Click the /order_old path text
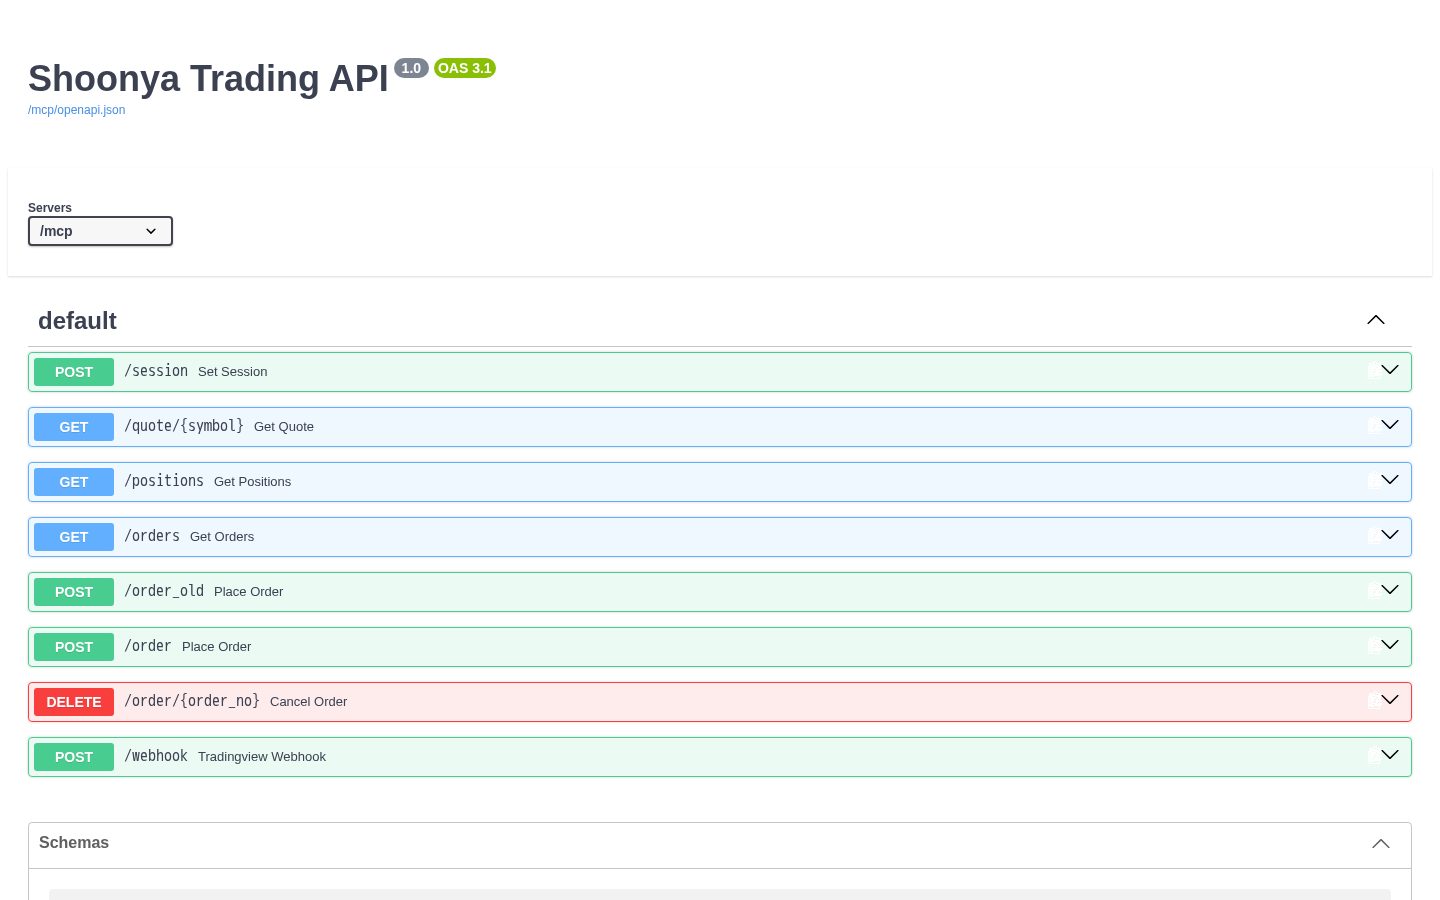Image resolution: width=1440 pixels, height=900 pixels. [x=164, y=591]
